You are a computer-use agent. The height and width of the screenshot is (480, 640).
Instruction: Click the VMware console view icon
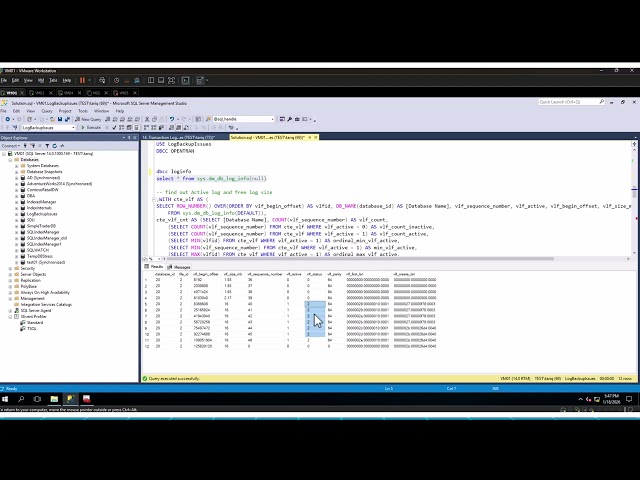185,80
